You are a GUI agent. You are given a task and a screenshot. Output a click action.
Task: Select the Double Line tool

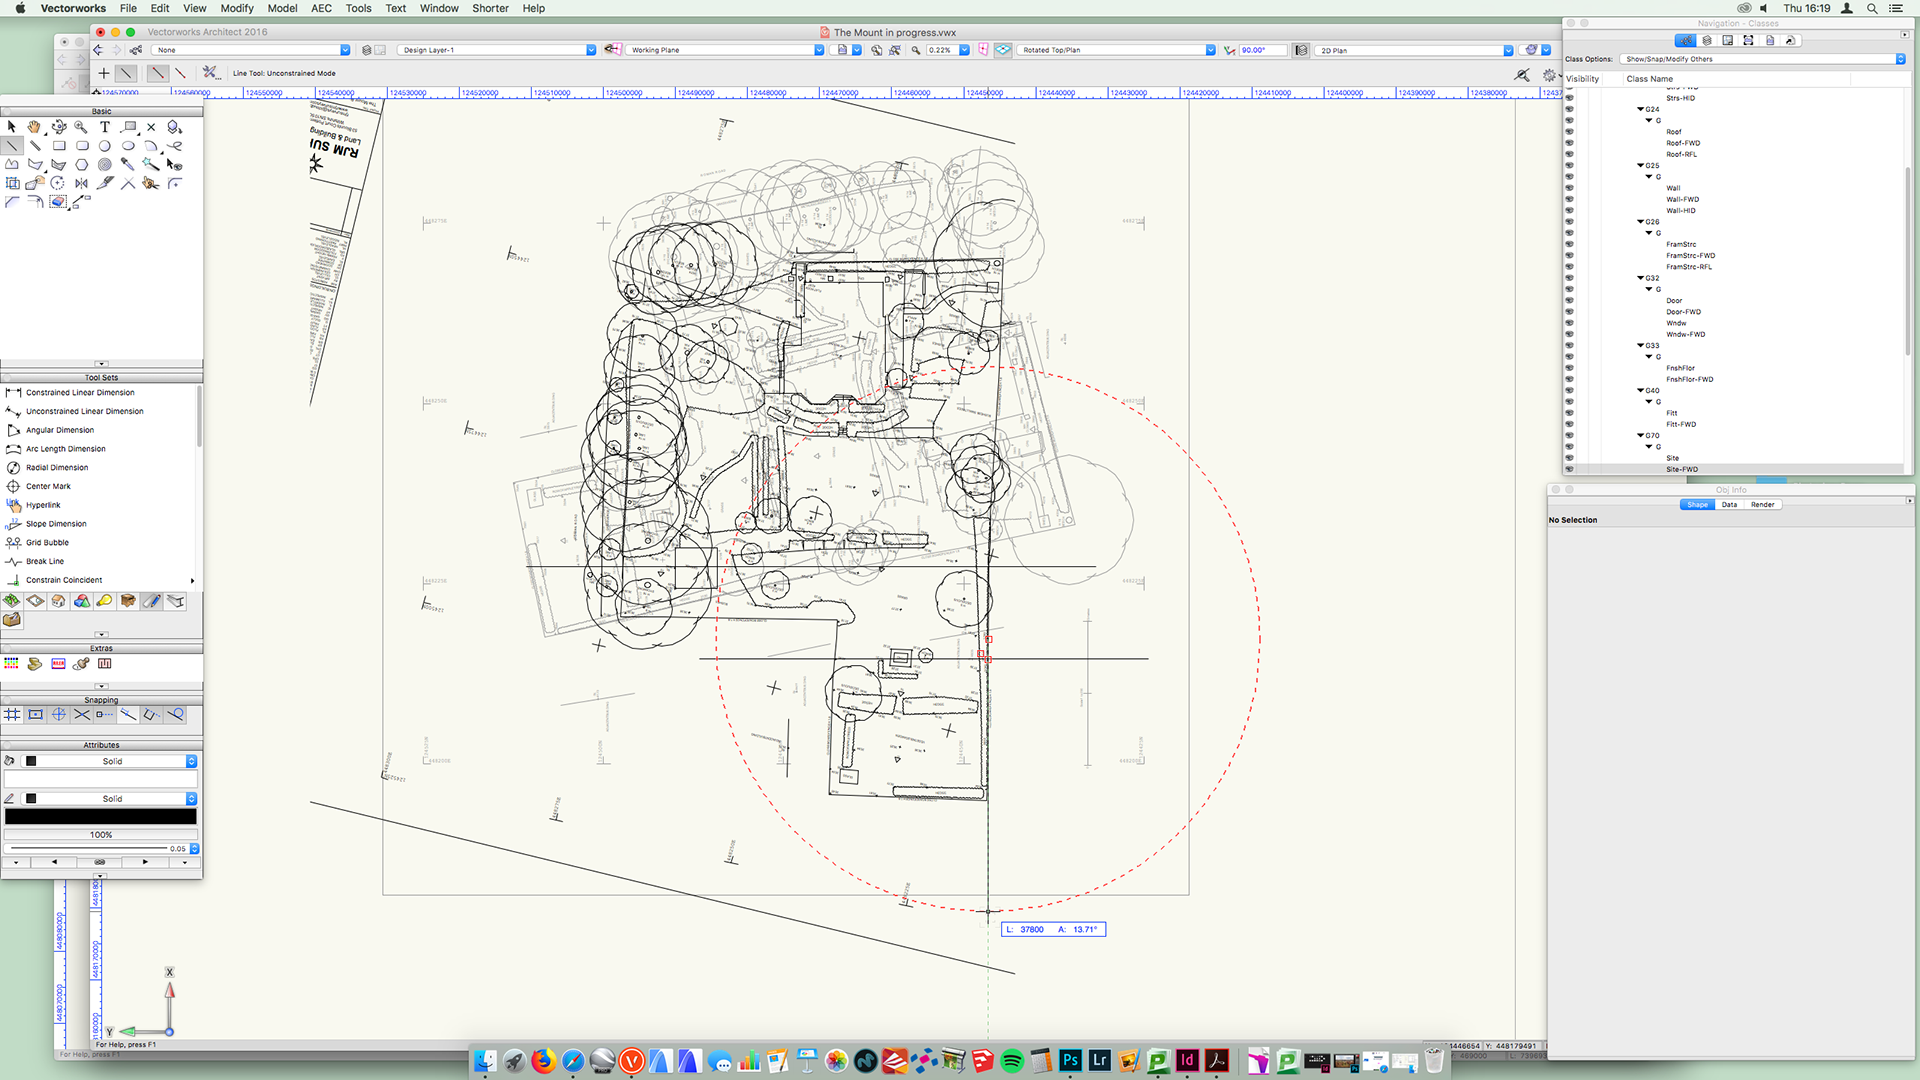click(x=35, y=146)
